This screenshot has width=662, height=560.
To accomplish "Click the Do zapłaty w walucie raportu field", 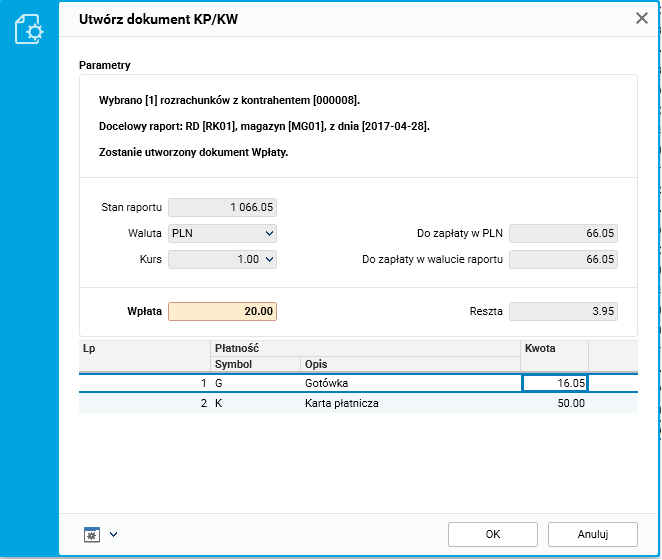I will [x=563, y=259].
